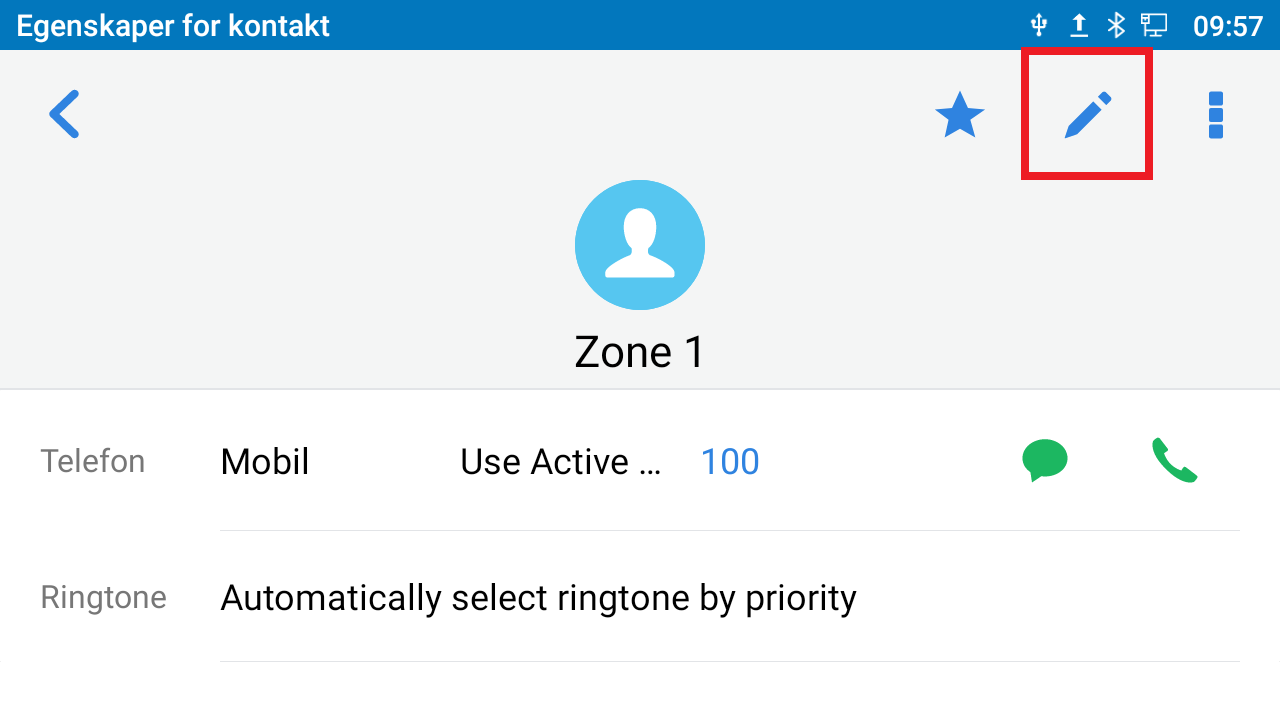Screen dimensions: 1280x720
Task: Toggle the favorite star for Zone 1
Action: [x=959, y=115]
